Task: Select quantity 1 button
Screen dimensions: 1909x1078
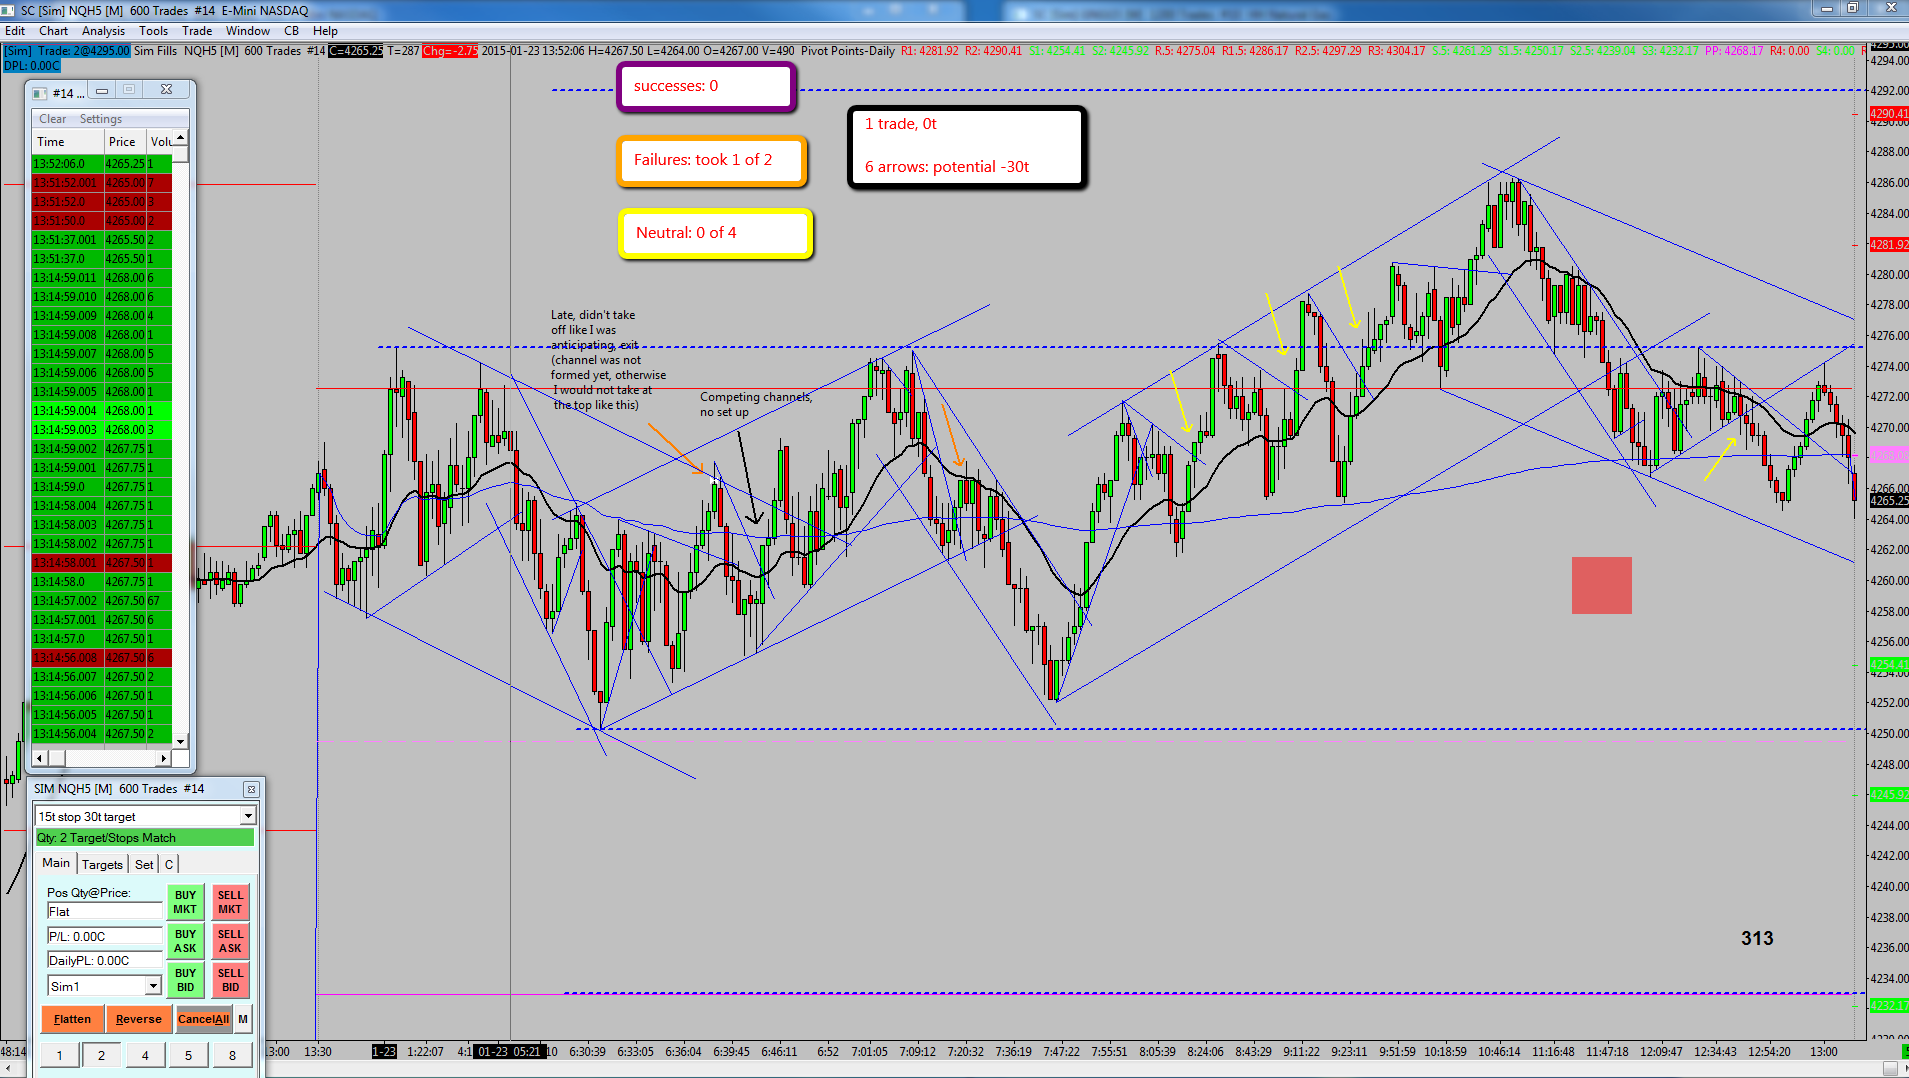Action: click(x=59, y=1055)
